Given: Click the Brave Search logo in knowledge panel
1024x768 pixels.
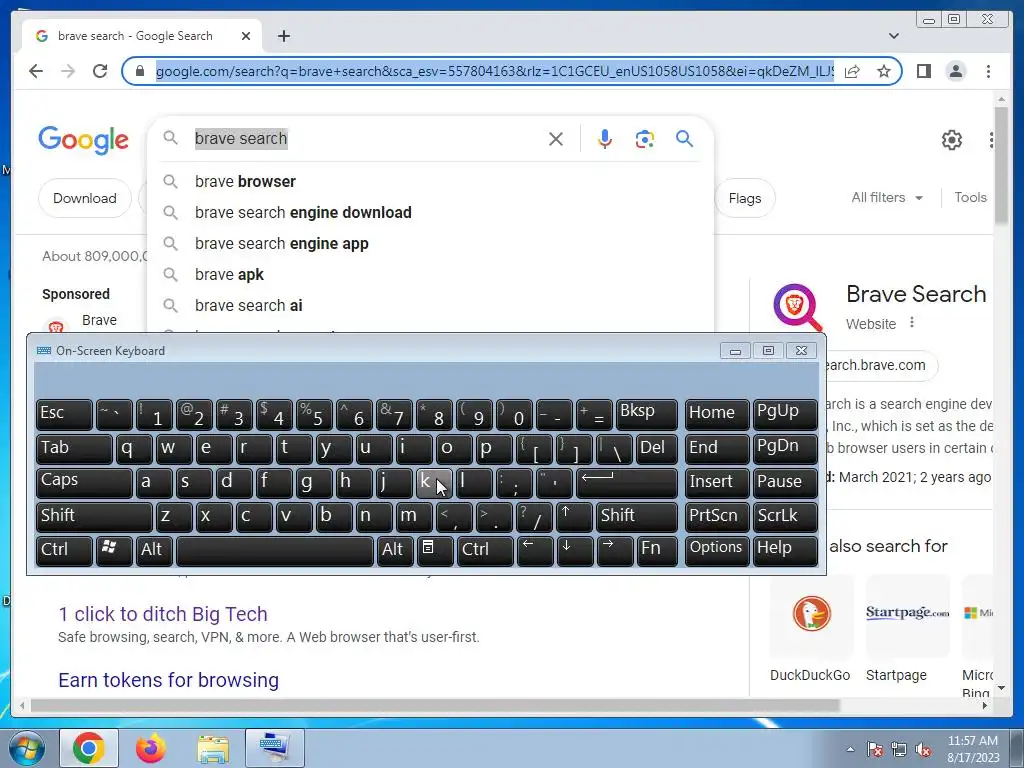Looking at the screenshot, I should pos(798,307).
